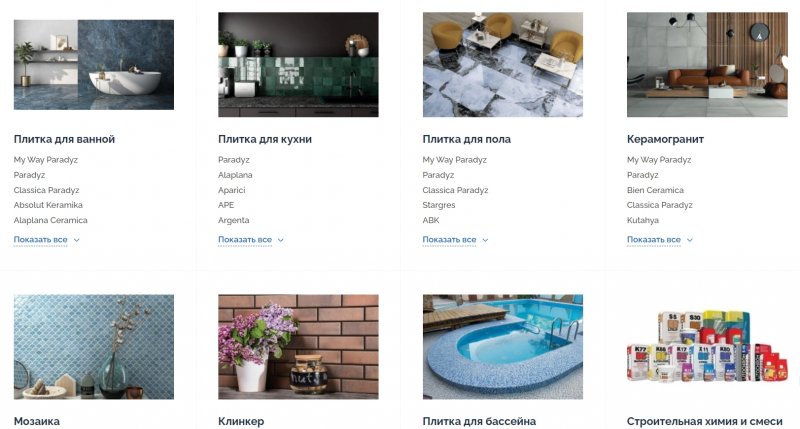Open the Керамогранит living room image
Viewport: 800px width, 429px height.
707,65
